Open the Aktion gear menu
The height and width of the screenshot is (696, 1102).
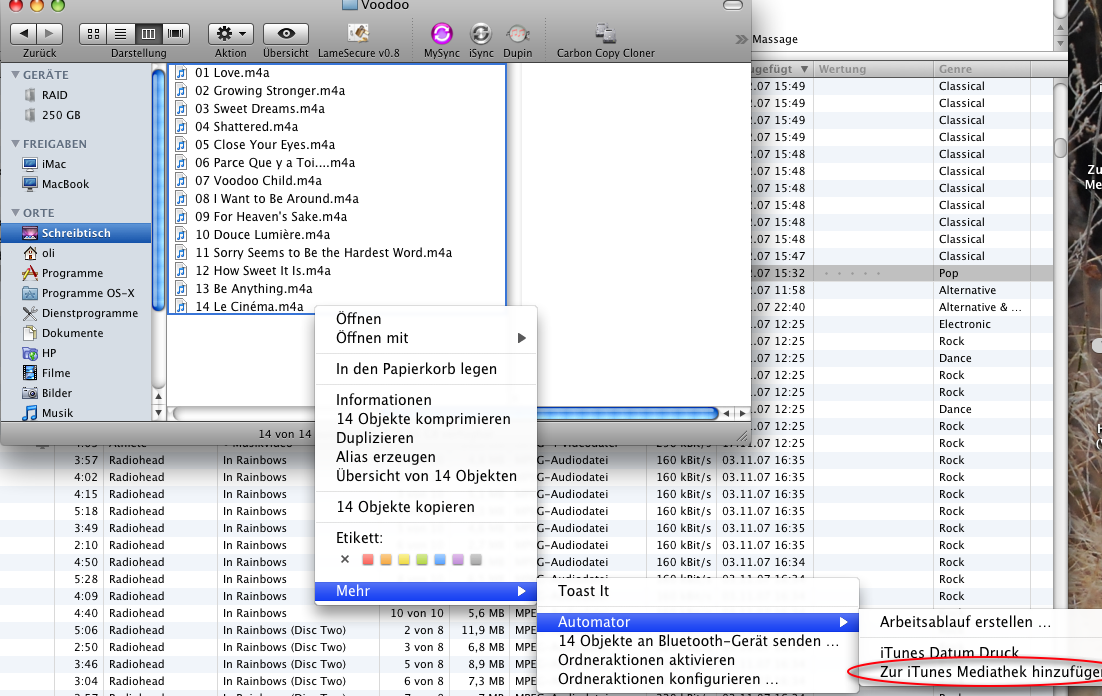click(231, 33)
